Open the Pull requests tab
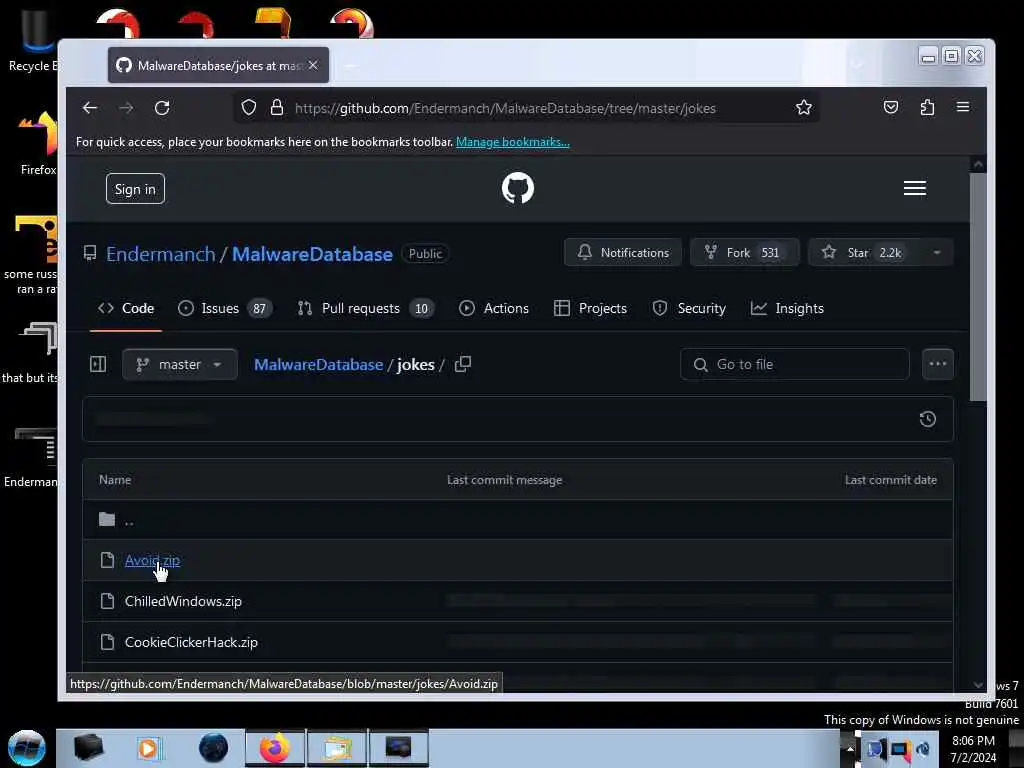The width and height of the screenshot is (1024, 768). pyautogui.click(x=366, y=308)
